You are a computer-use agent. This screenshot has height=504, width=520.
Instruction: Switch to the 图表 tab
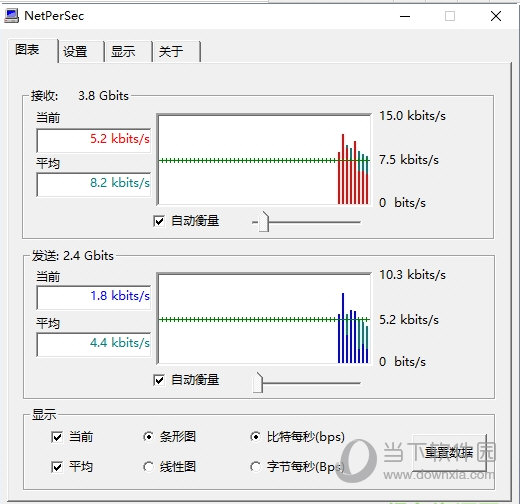point(33,50)
